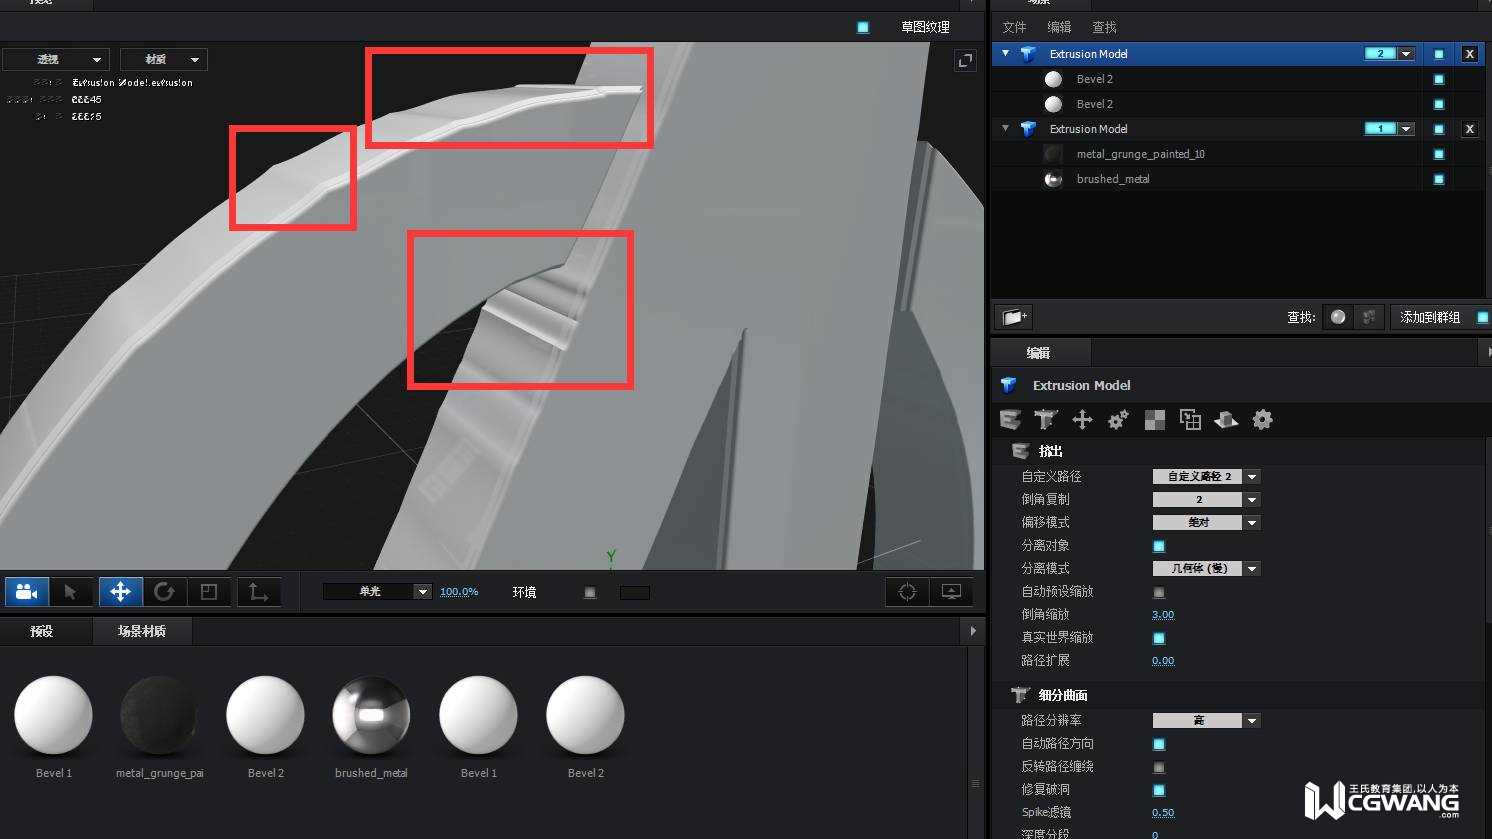Switch to the 场景材质 tab

(x=142, y=631)
